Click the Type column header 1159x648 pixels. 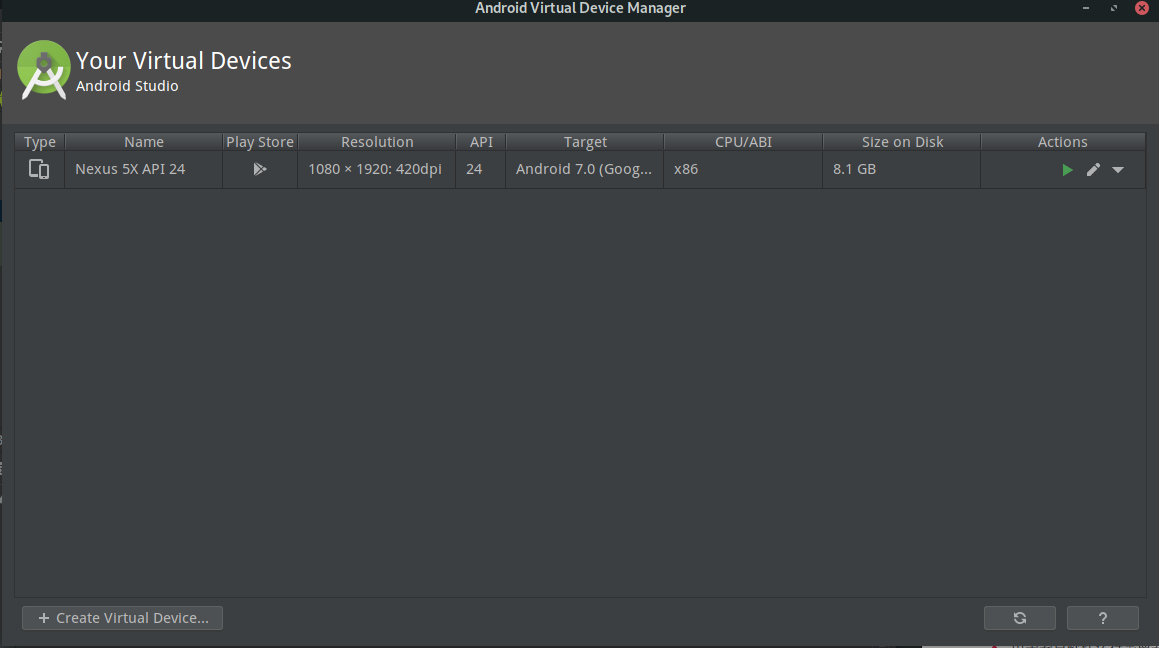pos(40,142)
